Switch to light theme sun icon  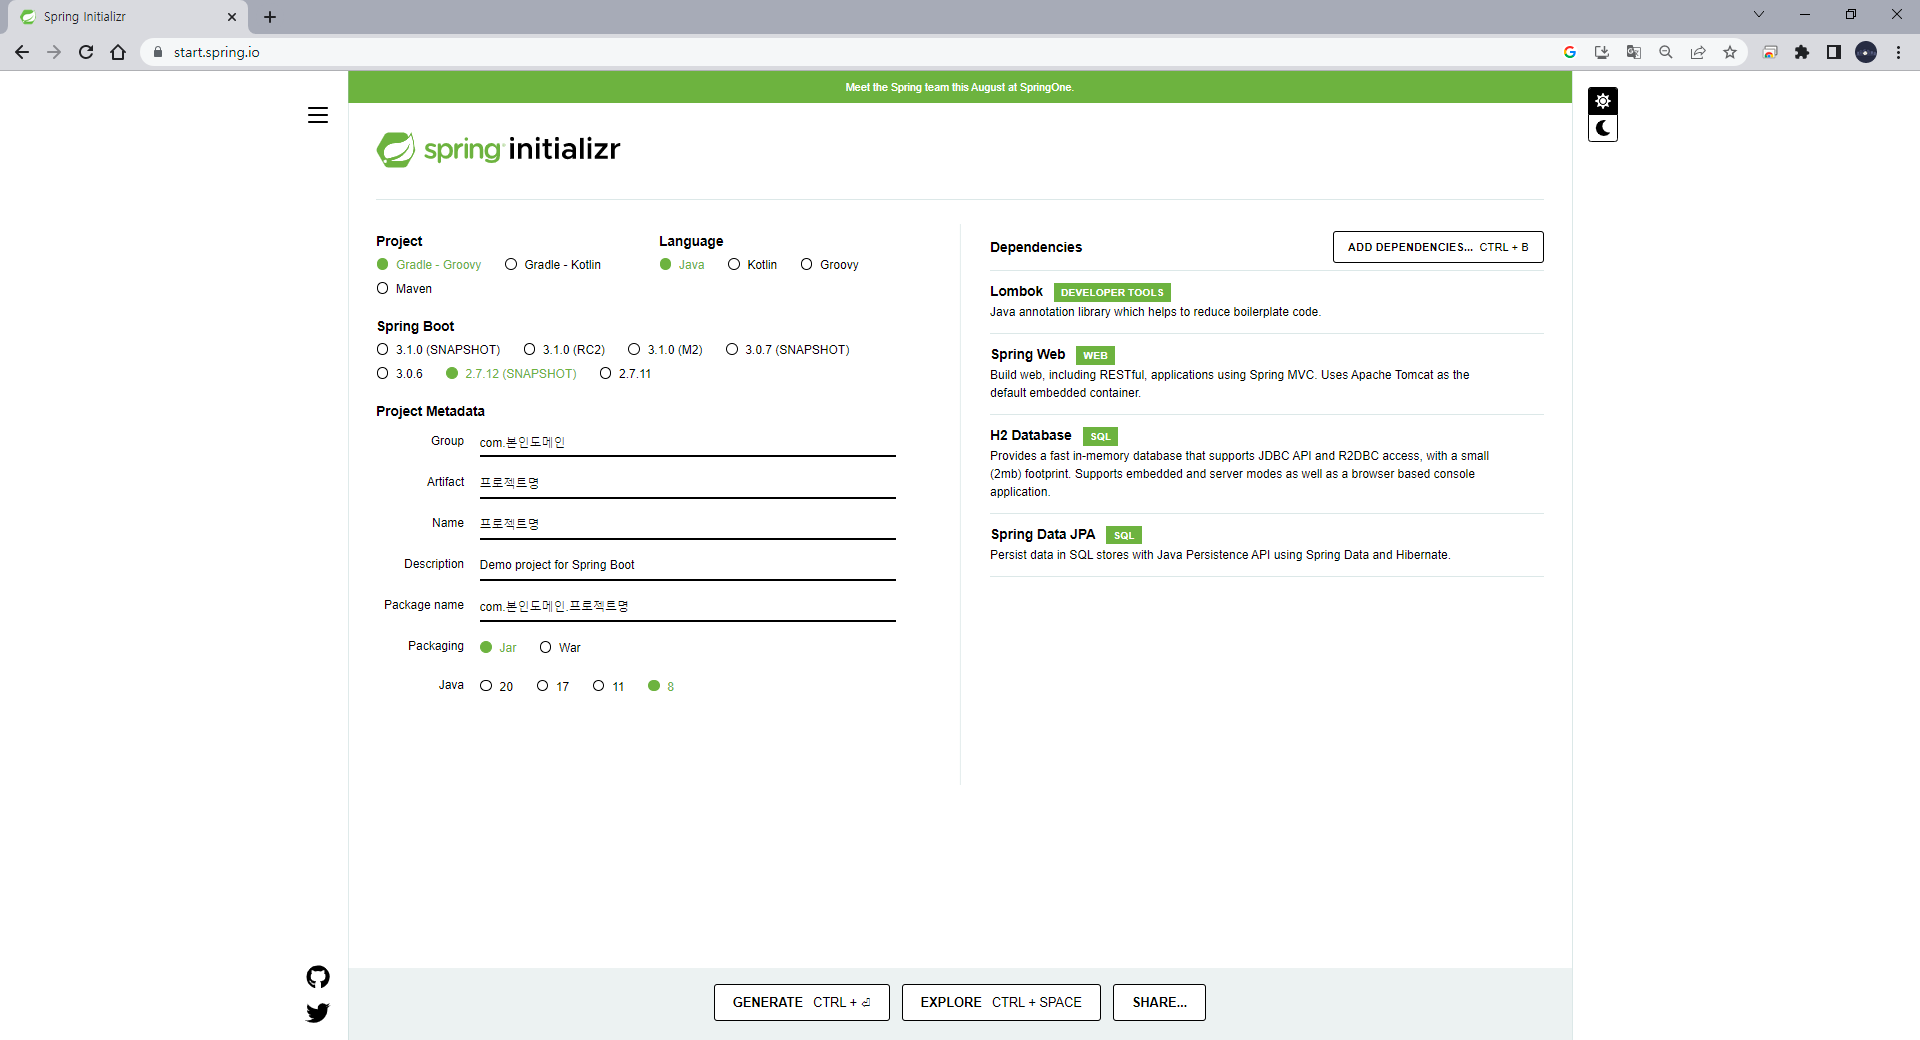[x=1603, y=101]
